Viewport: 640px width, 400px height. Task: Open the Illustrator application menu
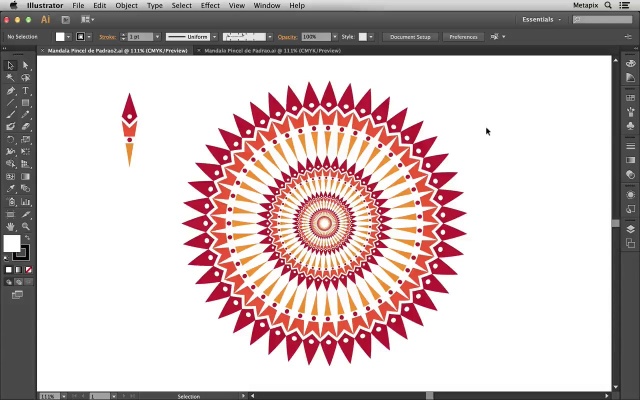tap(45, 5)
